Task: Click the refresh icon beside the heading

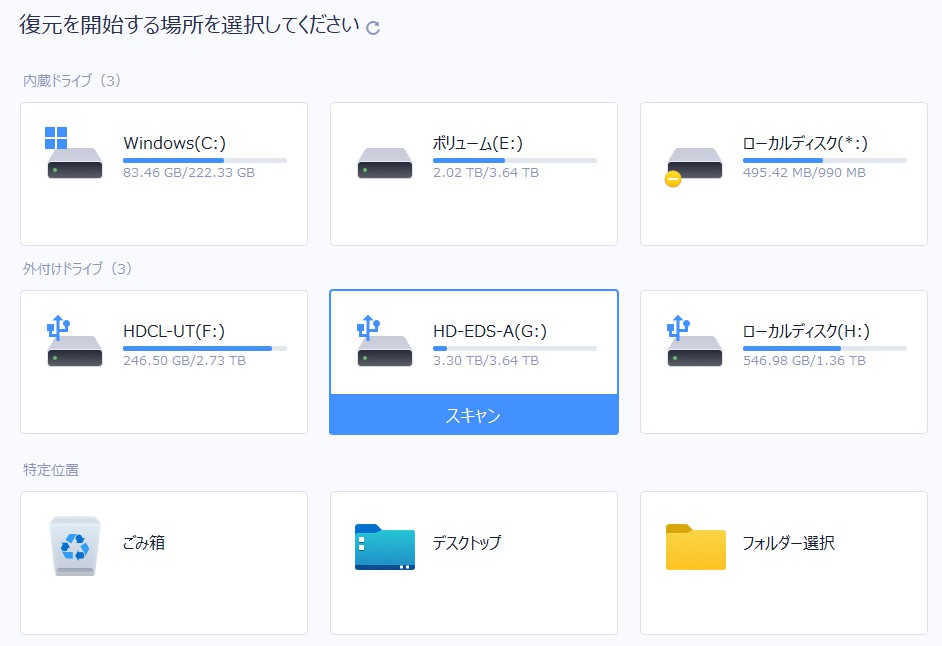Action: tap(373, 28)
